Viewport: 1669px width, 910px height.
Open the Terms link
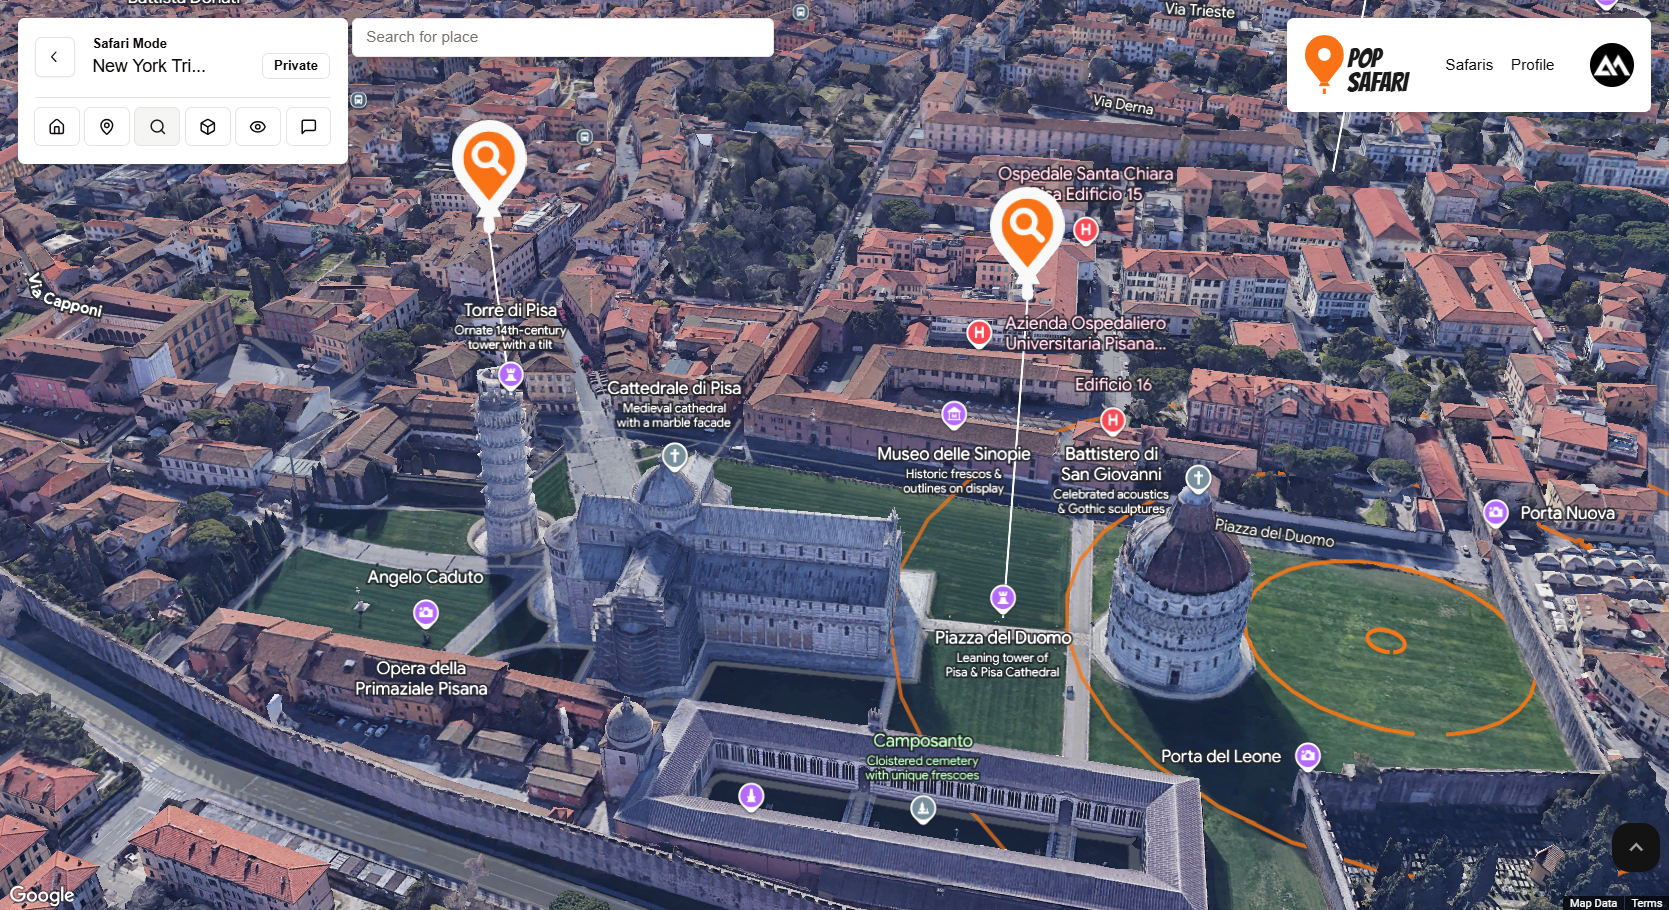[x=1646, y=903]
